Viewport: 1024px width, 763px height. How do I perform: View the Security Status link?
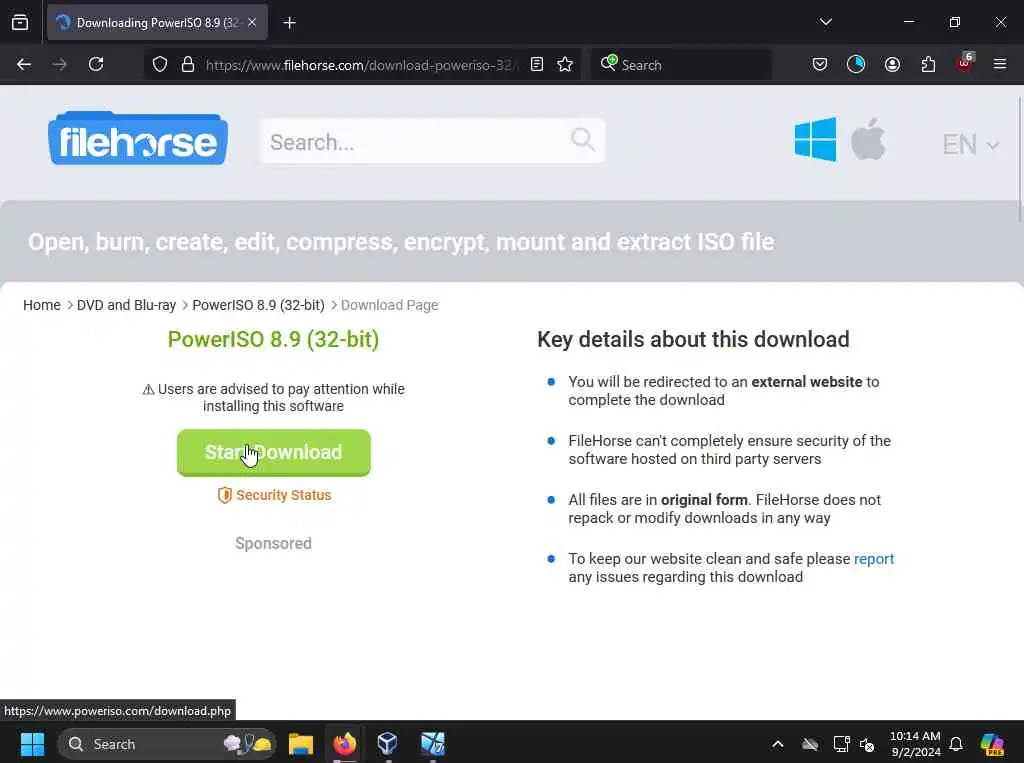point(274,495)
